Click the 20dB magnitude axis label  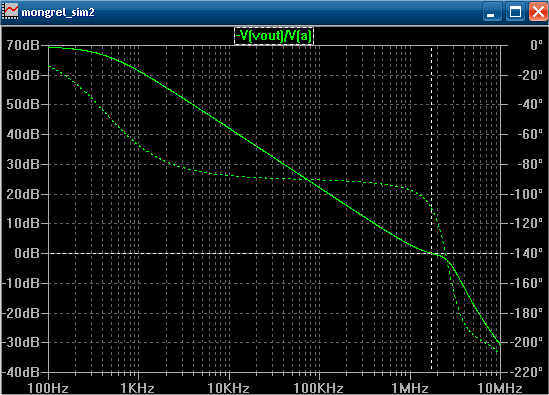coord(23,194)
